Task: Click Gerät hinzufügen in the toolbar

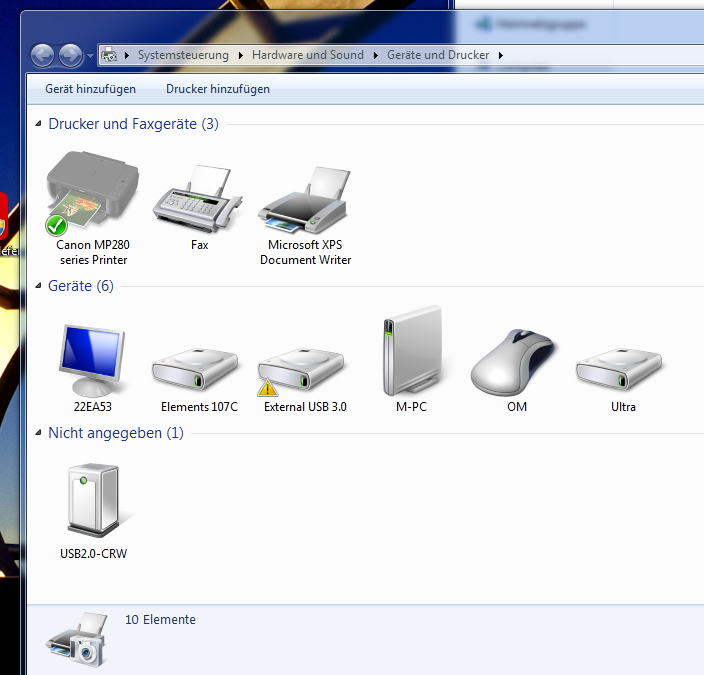Action: [90, 89]
